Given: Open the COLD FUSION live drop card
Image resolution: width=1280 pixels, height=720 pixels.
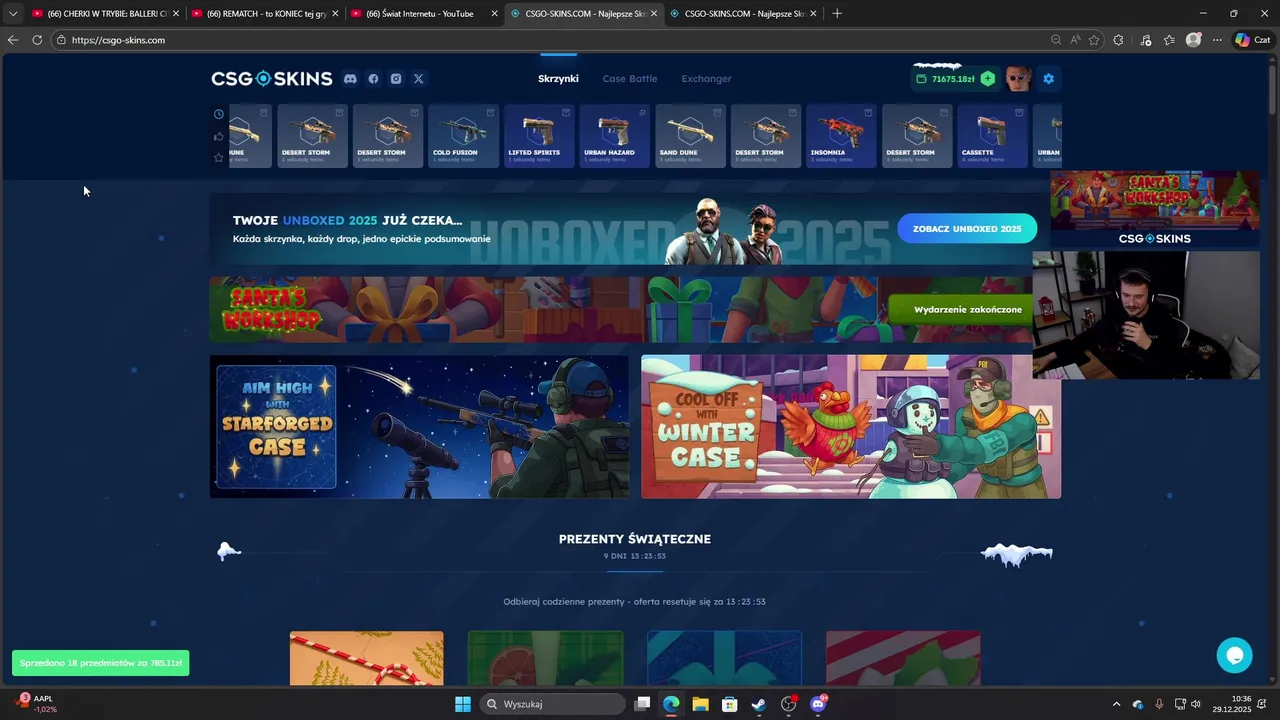Looking at the screenshot, I should (463, 136).
